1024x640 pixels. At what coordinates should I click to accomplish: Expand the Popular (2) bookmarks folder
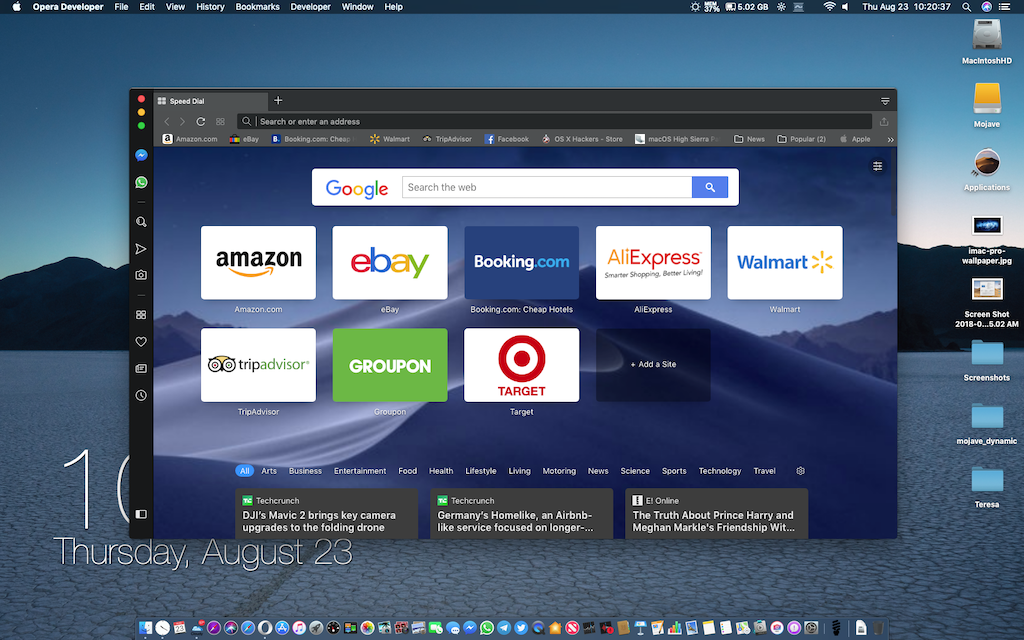point(801,139)
